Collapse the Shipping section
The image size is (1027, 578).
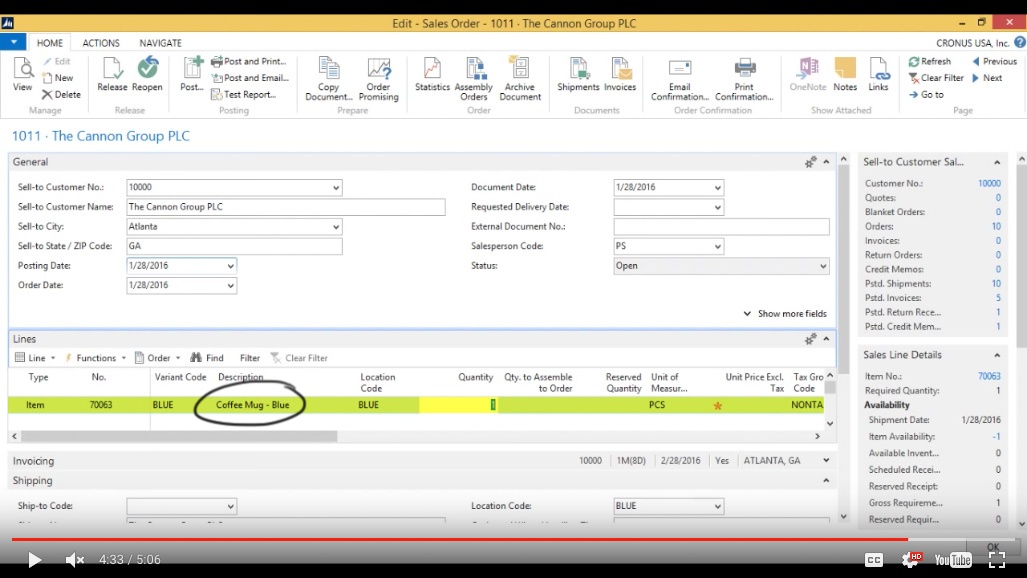[826, 480]
